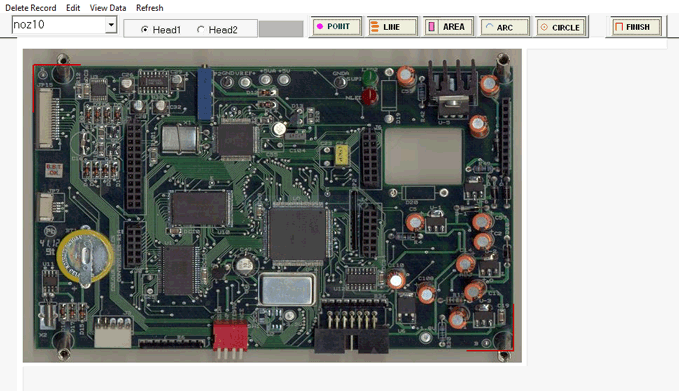
Task: Expand the noz10 nozzle dropdown arrow
Action: tap(111, 25)
